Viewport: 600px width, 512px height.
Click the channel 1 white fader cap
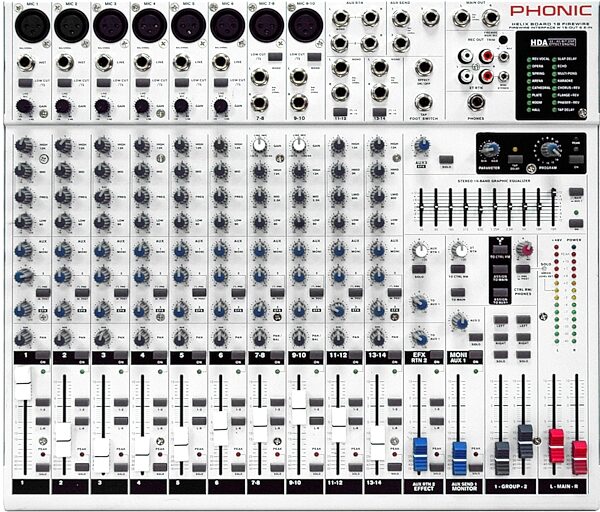23,383
